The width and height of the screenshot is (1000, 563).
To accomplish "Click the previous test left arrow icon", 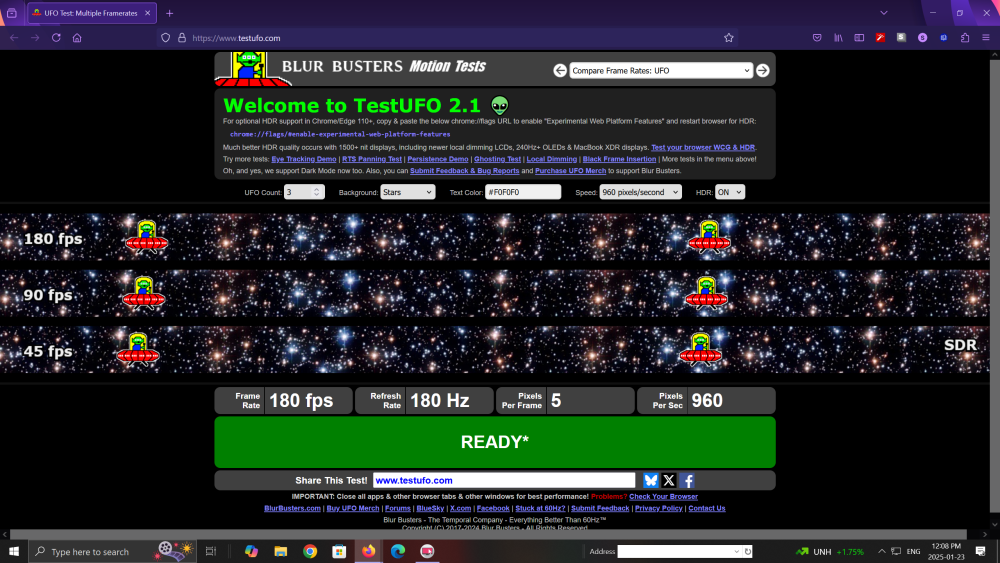I will (x=561, y=71).
